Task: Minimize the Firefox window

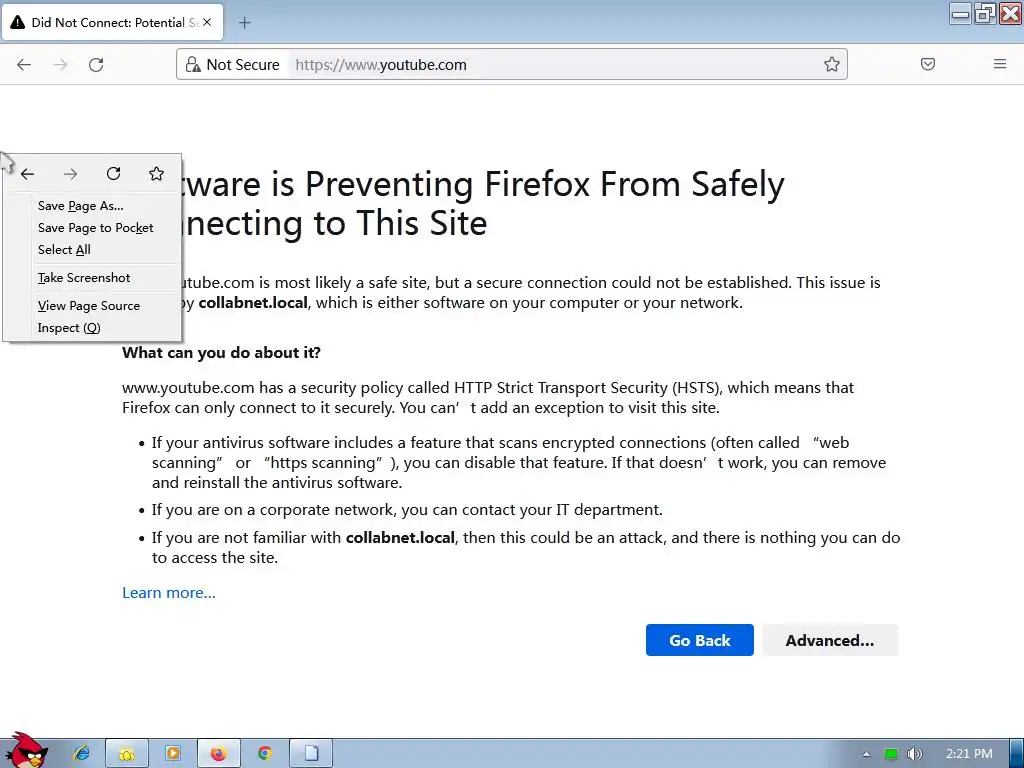Action: coord(960,14)
